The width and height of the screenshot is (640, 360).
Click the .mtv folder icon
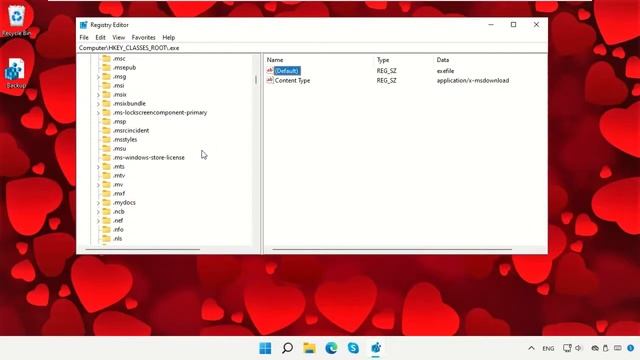point(107,175)
